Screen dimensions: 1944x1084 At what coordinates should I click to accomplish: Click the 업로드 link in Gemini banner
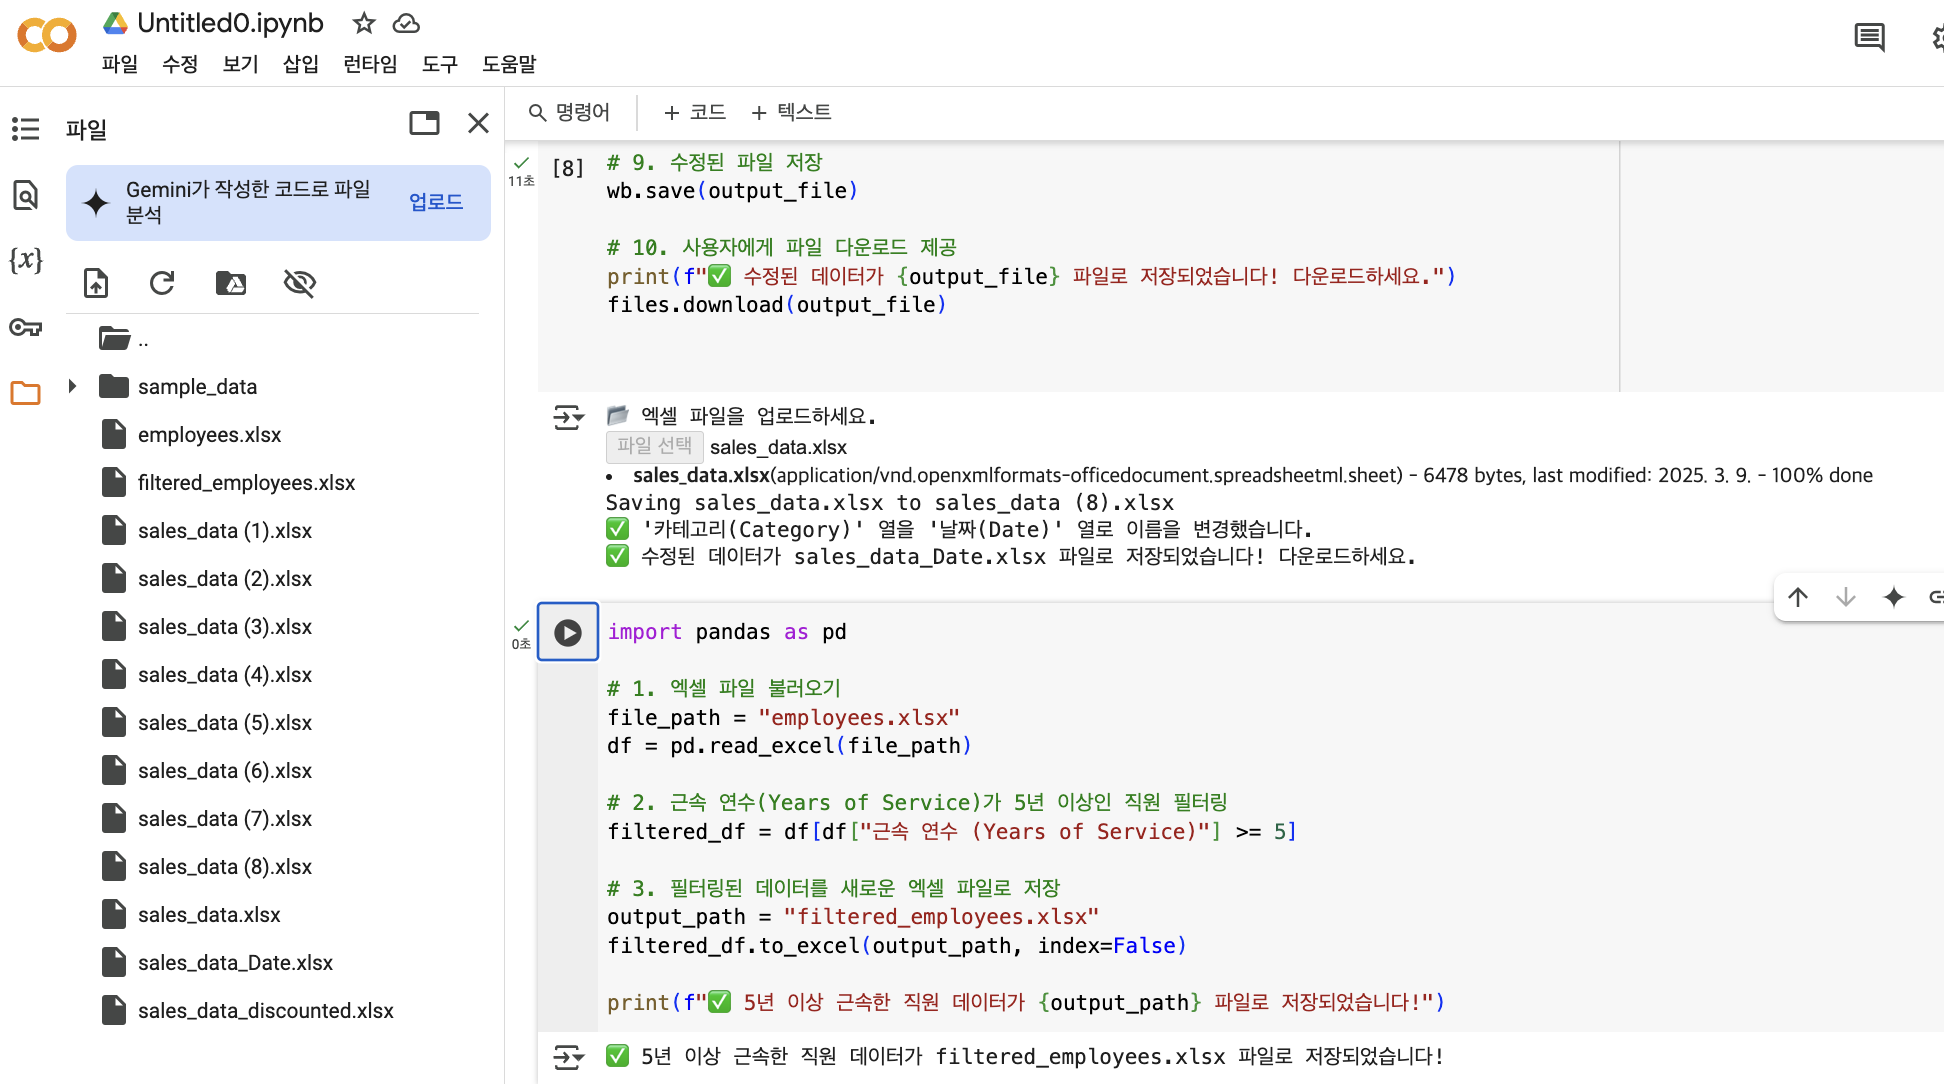[x=436, y=202]
